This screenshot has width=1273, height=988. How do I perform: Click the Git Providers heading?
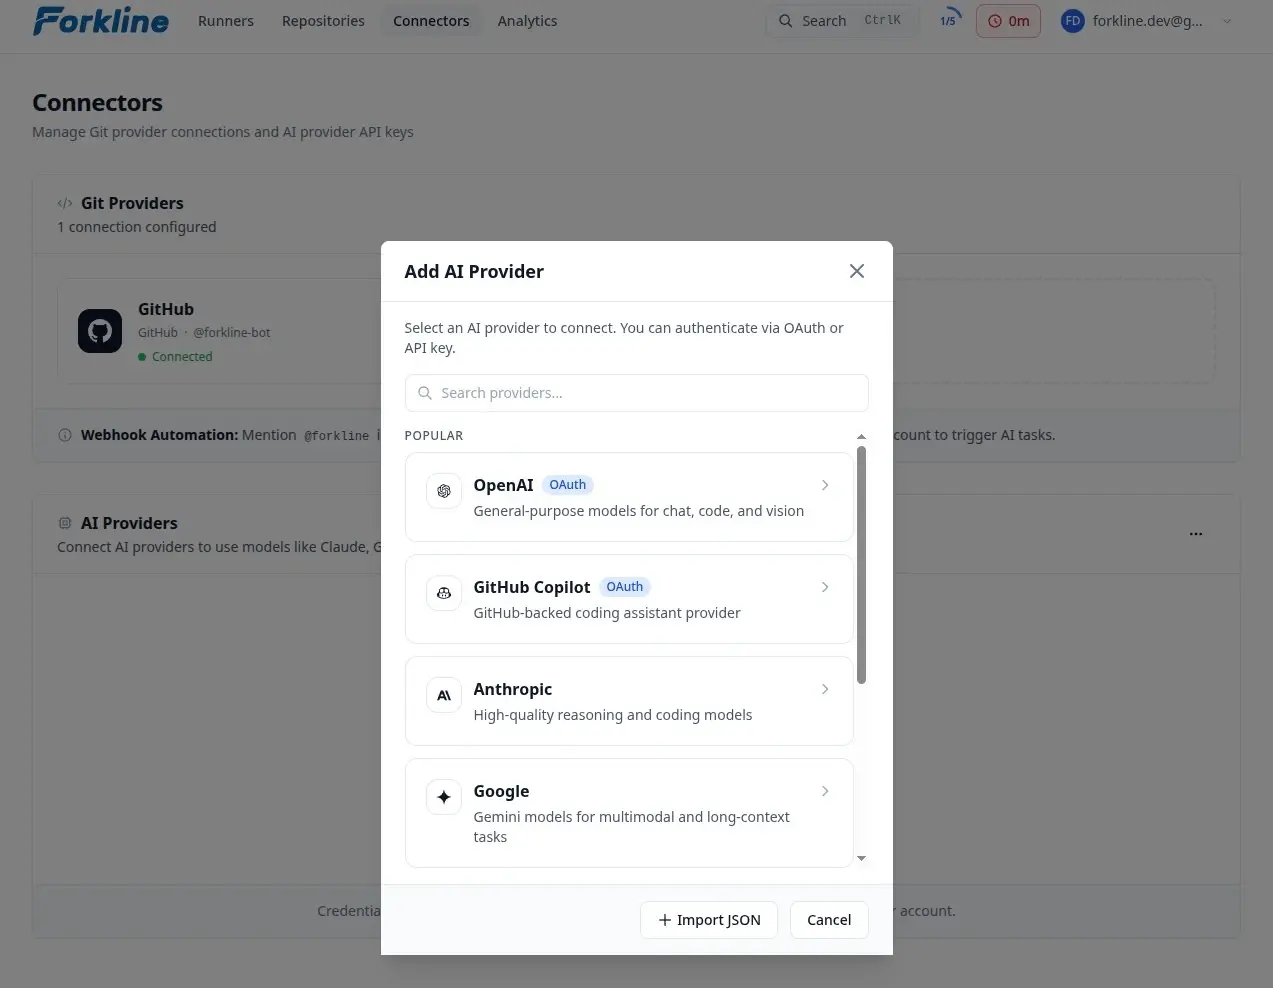coord(132,203)
